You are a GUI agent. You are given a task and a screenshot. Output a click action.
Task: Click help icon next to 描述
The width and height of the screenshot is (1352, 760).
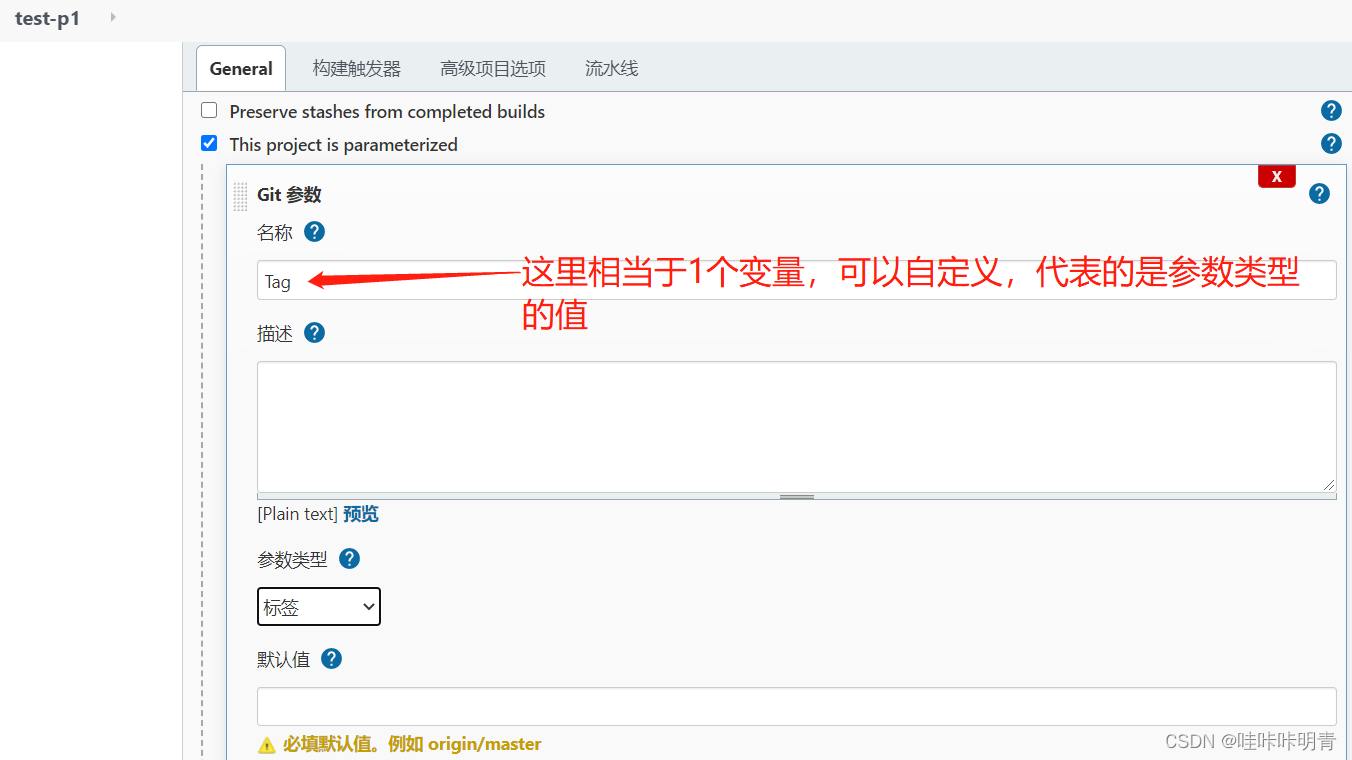314,333
